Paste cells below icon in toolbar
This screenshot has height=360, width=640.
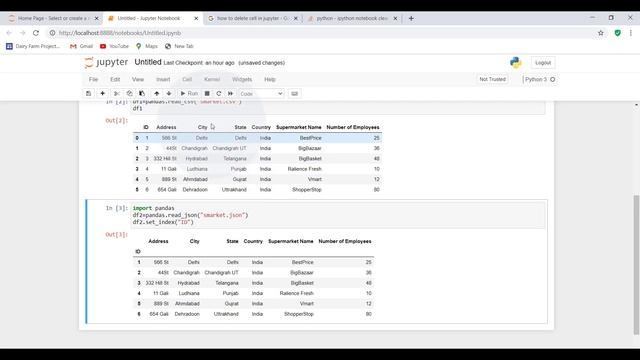[x=142, y=93]
